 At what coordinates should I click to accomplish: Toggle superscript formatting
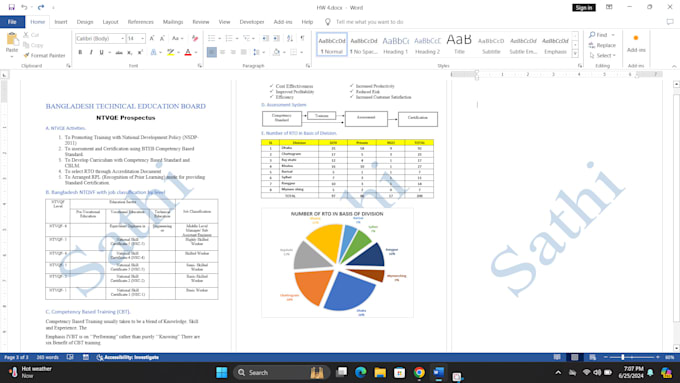pos(140,52)
